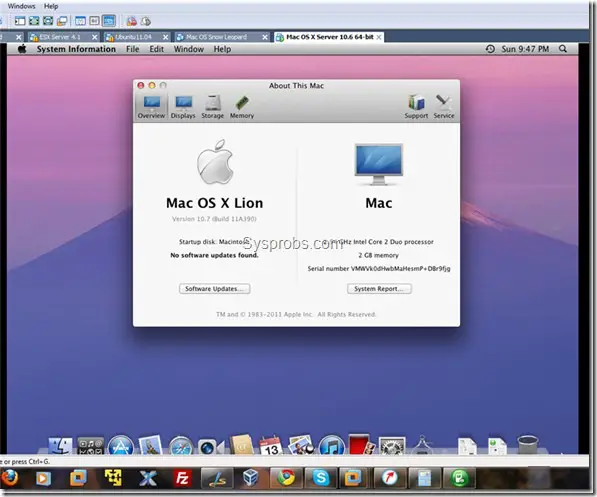Image resolution: width=597 pixels, height=497 pixels.
Task: Open System Preferences gear in dock
Action: point(392,446)
